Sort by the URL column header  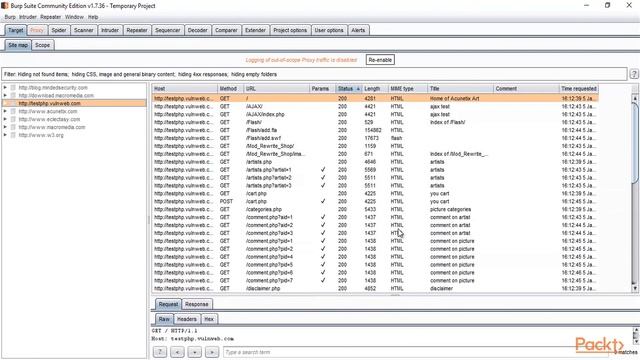277,89
